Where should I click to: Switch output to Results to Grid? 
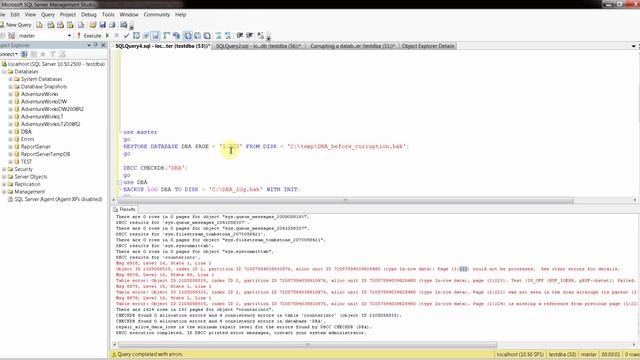coord(197,36)
